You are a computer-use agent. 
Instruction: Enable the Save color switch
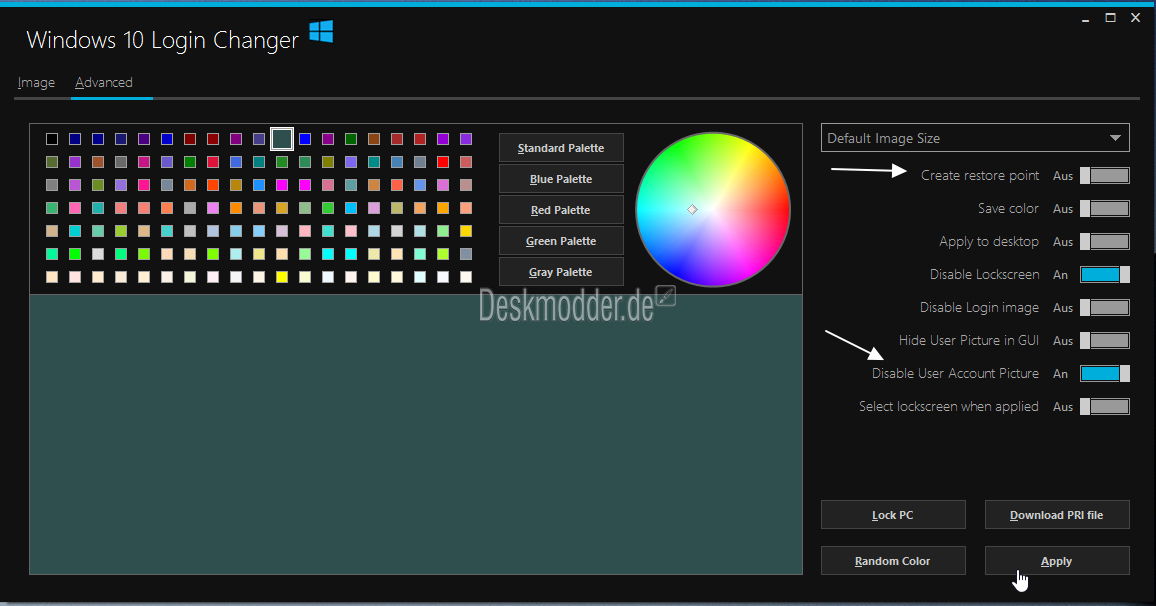pyautogui.click(x=1104, y=209)
